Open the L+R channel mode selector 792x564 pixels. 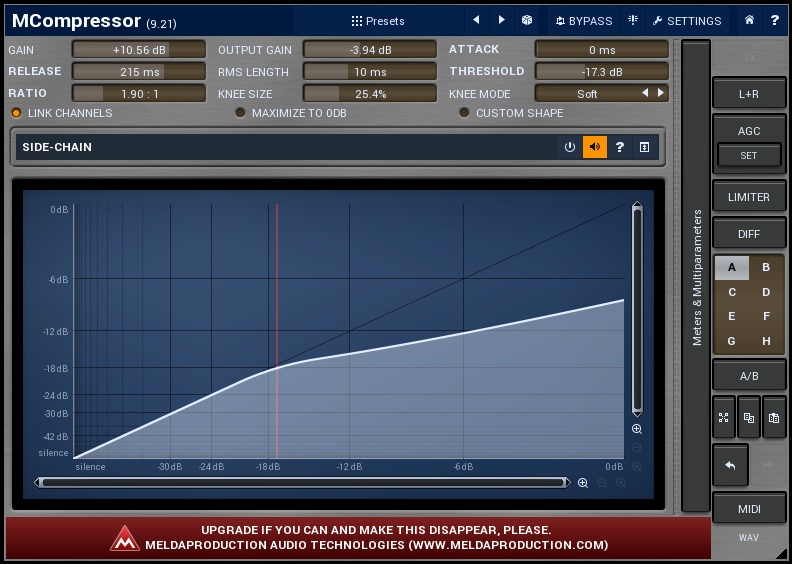pos(749,94)
